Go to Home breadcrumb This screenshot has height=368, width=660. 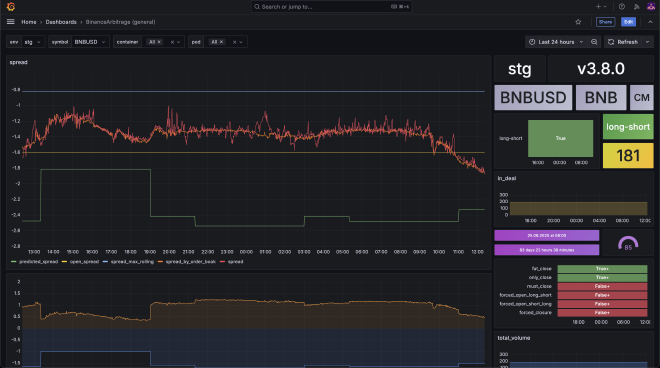click(29, 22)
